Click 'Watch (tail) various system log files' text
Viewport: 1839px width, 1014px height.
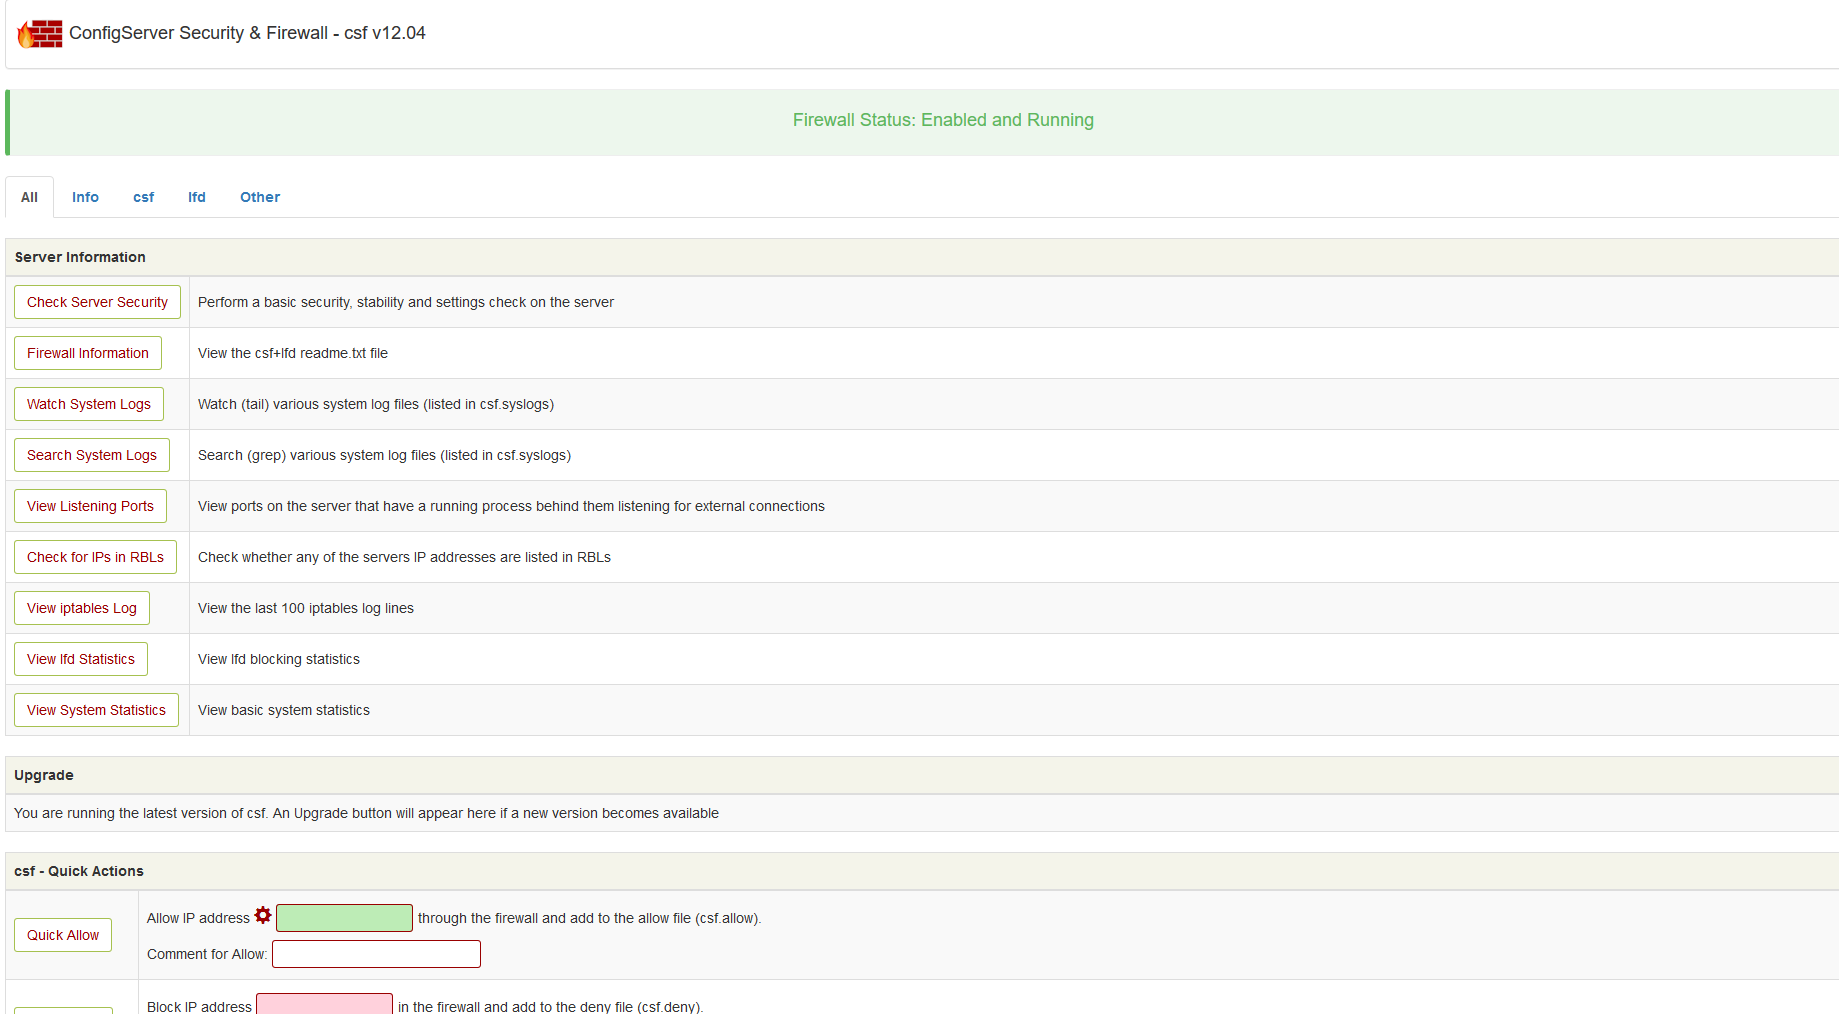376,404
